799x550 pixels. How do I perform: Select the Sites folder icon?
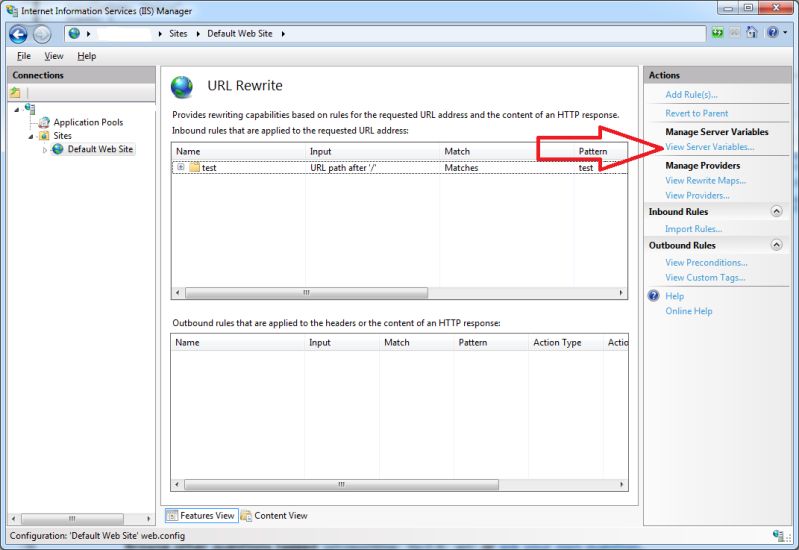point(44,136)
